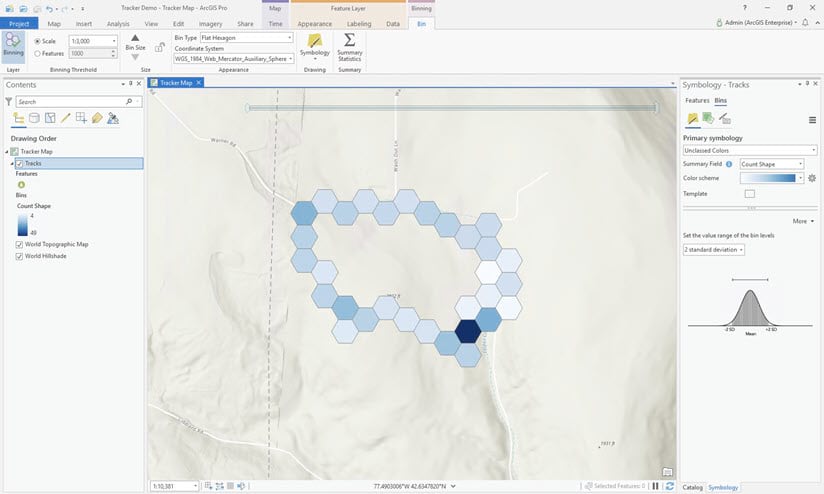Screen dimensions: 824x494
Task: Open vary symbology by attribute icon
Action: click(708, 119)
